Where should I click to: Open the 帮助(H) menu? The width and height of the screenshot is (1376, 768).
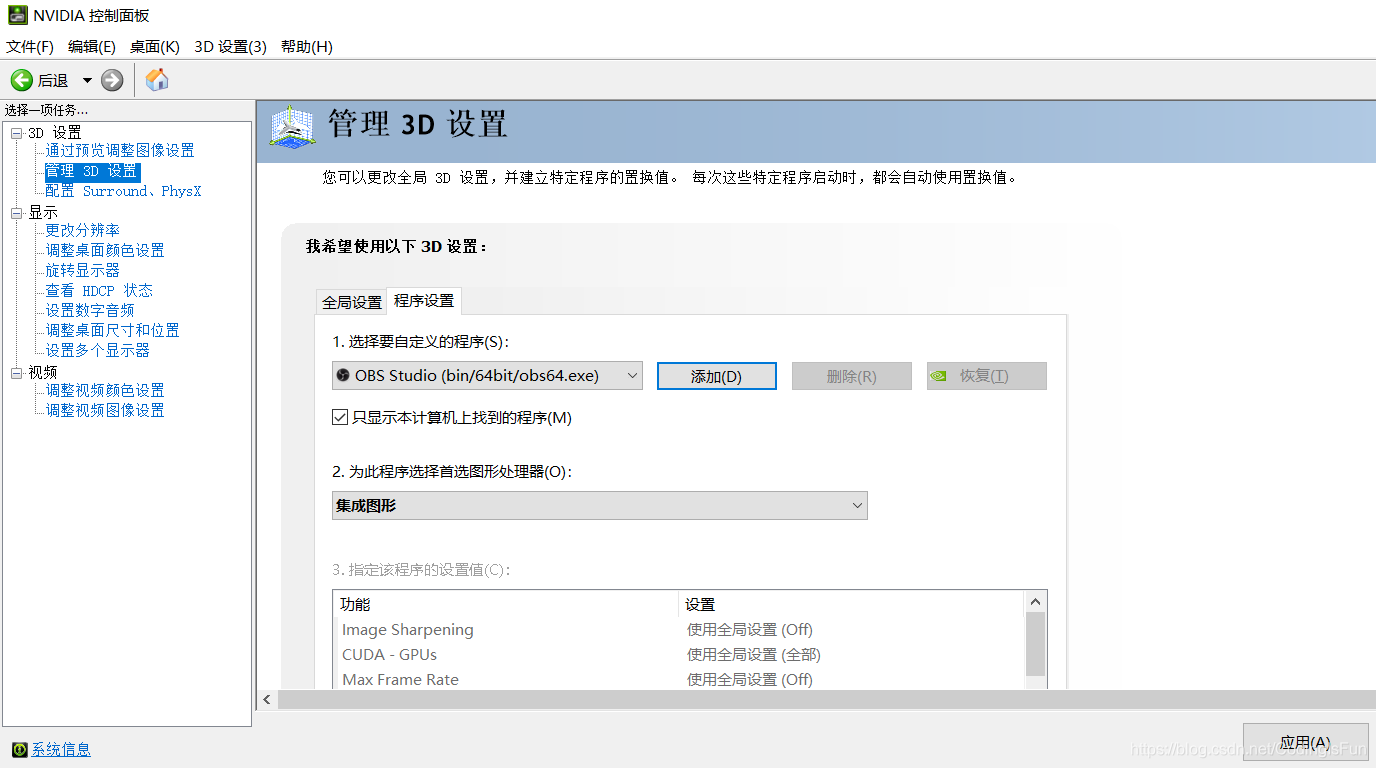[x=307, y=47]
